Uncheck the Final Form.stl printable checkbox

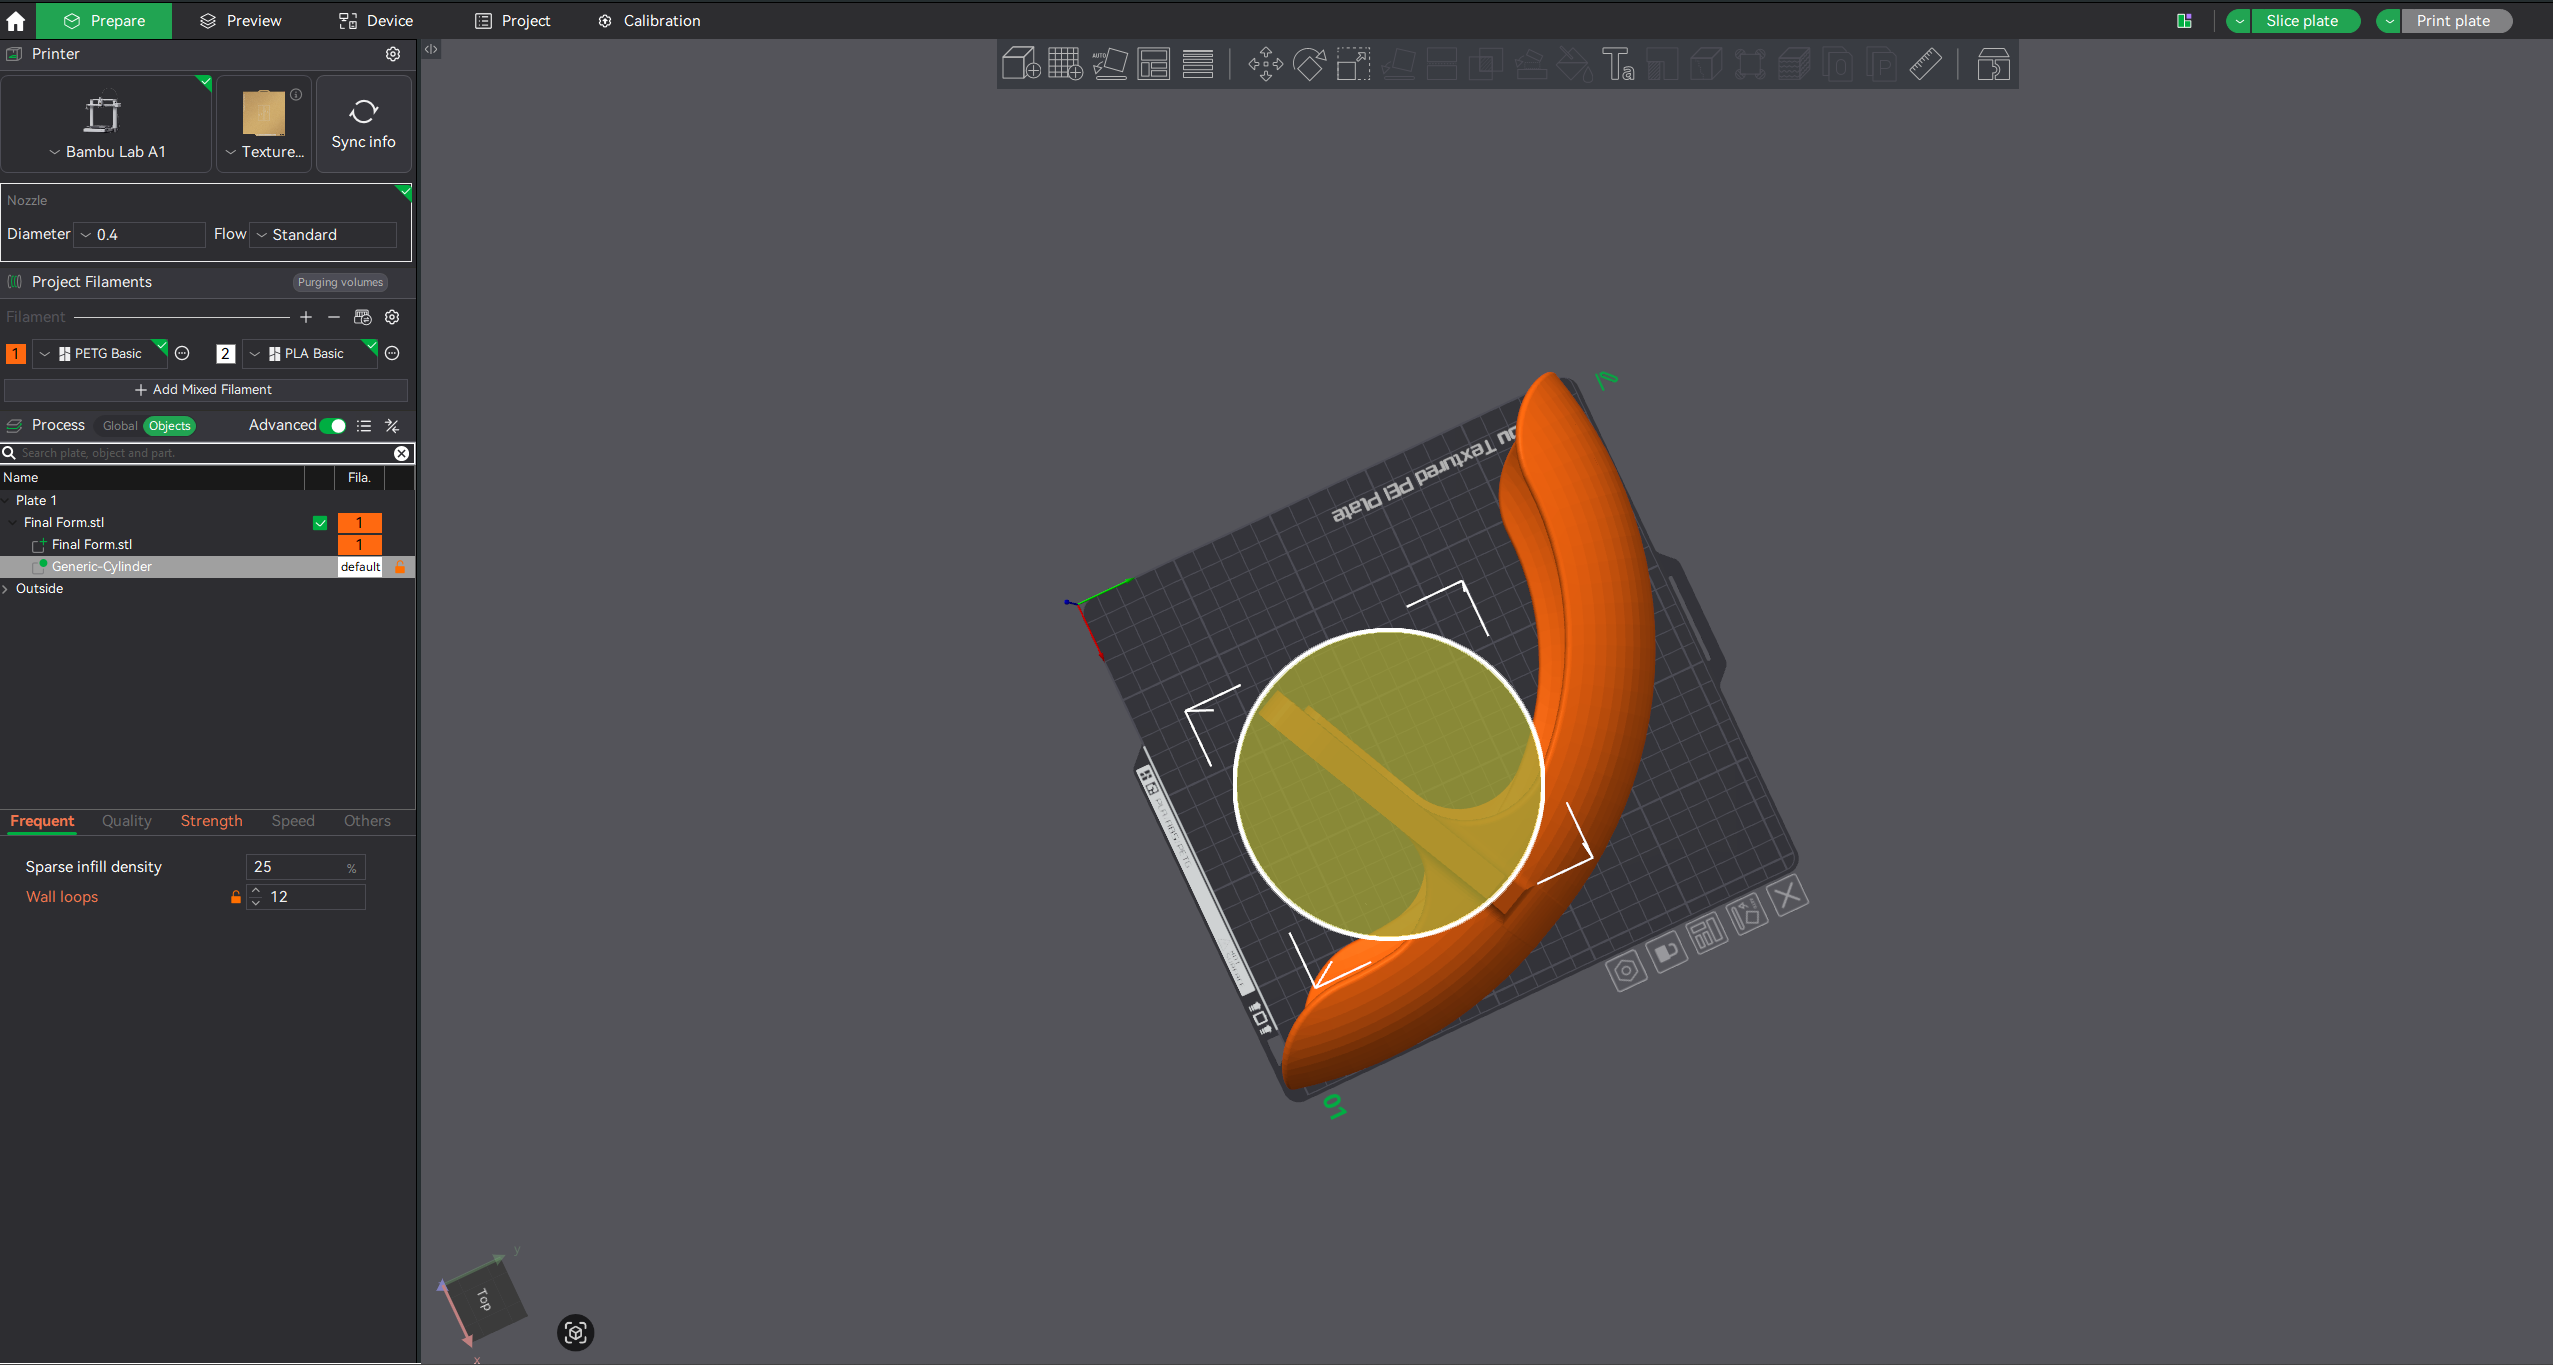pyautogui.click(x=320, y=523)
